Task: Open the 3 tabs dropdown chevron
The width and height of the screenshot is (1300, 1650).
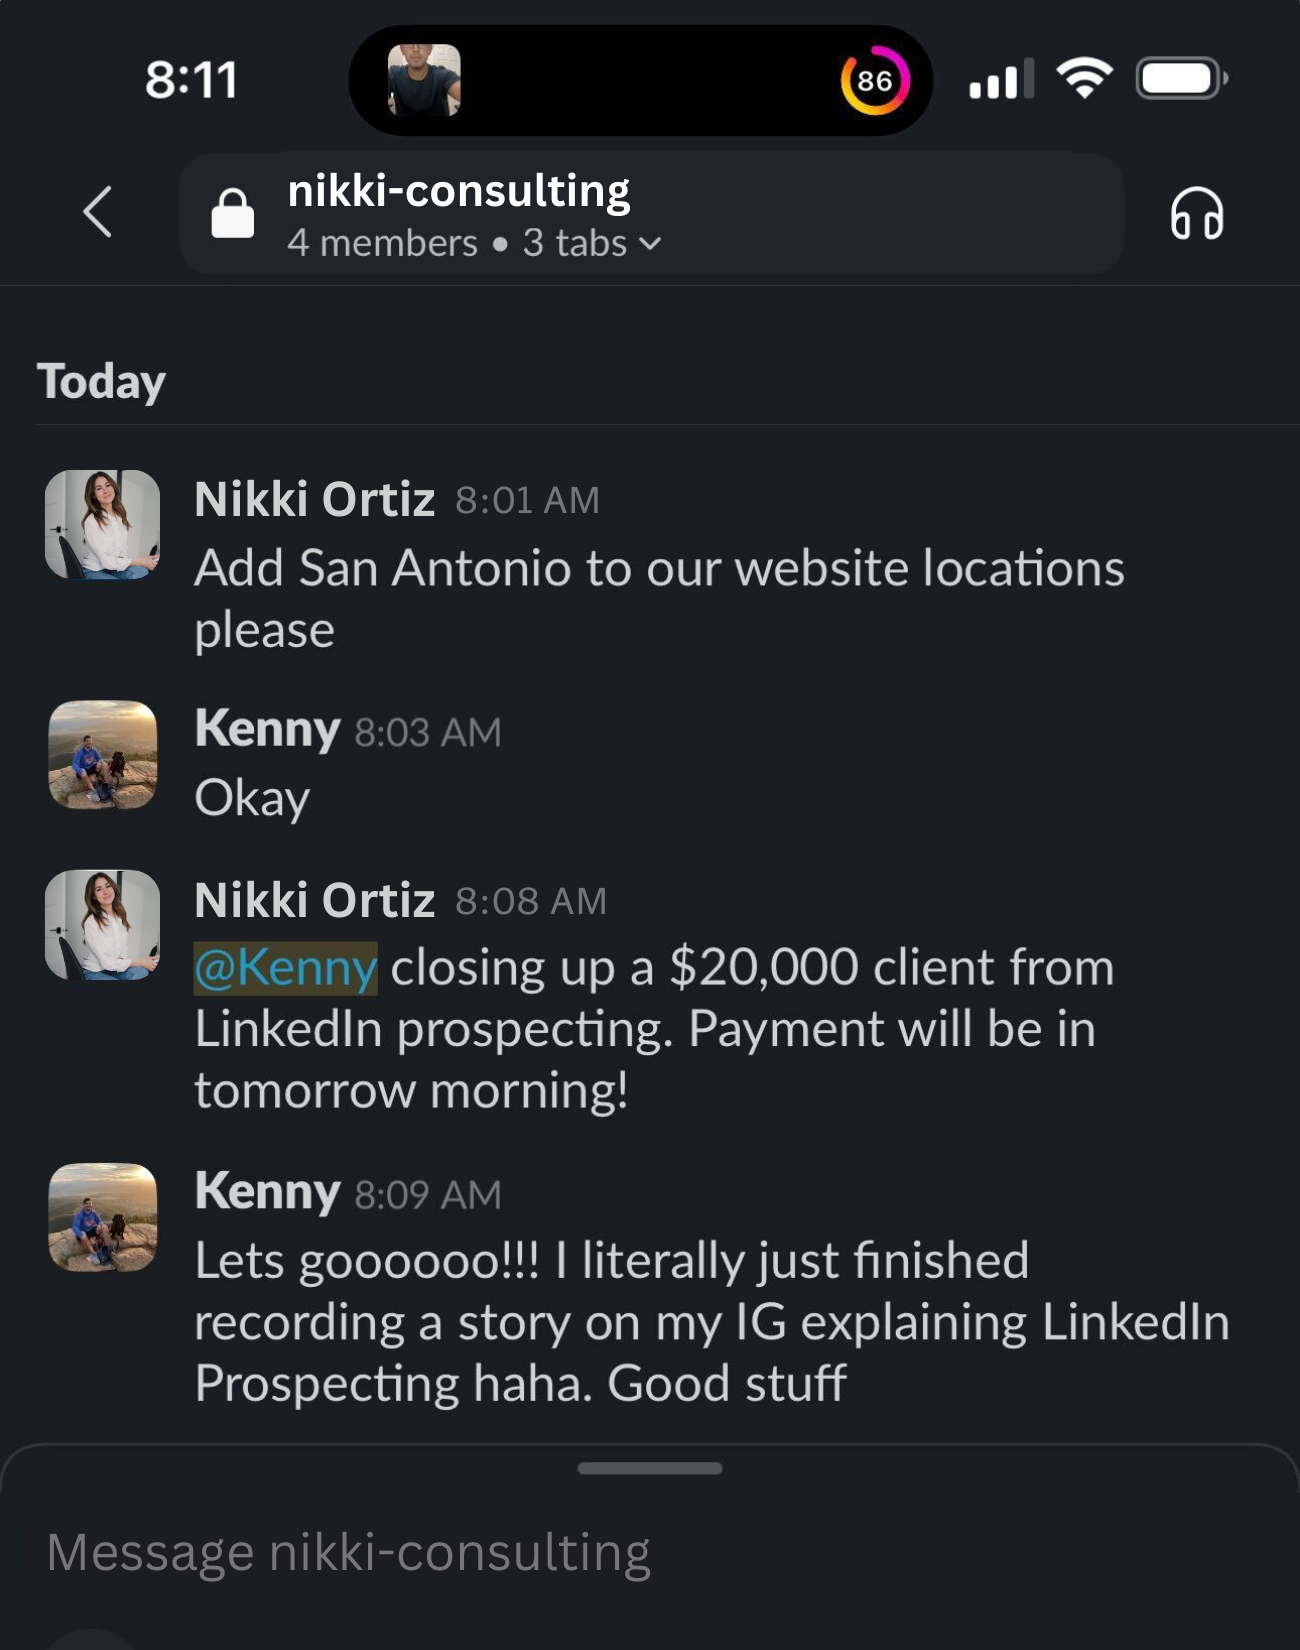Action: pos(651,243)
